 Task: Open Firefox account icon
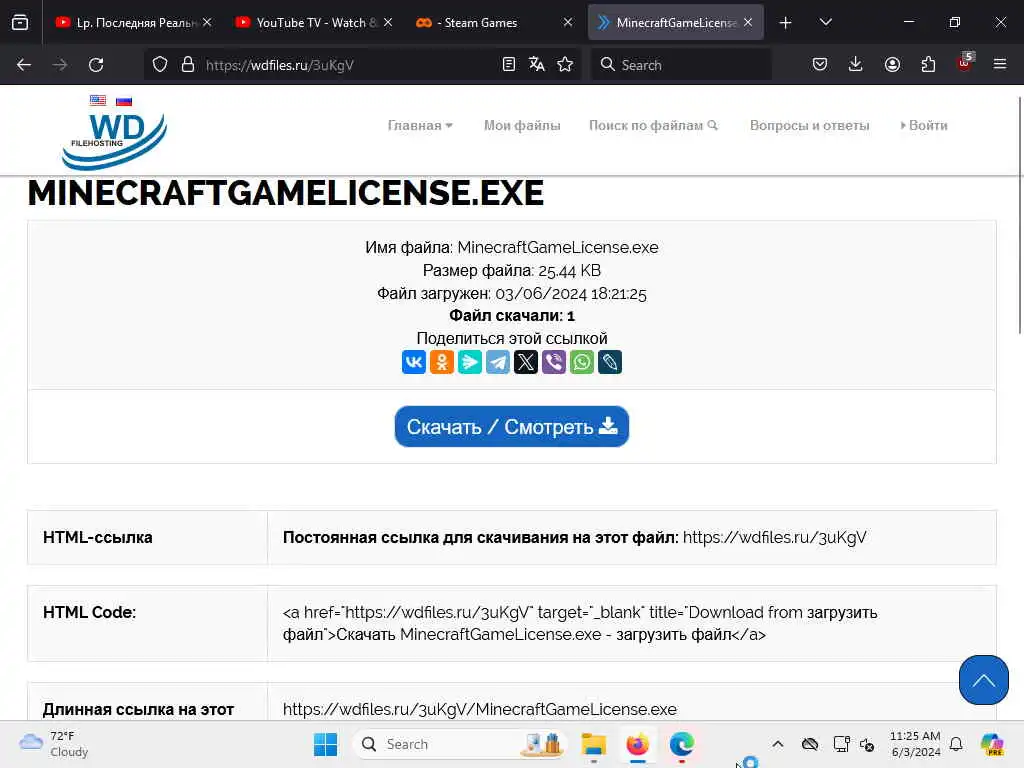(x=892, y=65)
